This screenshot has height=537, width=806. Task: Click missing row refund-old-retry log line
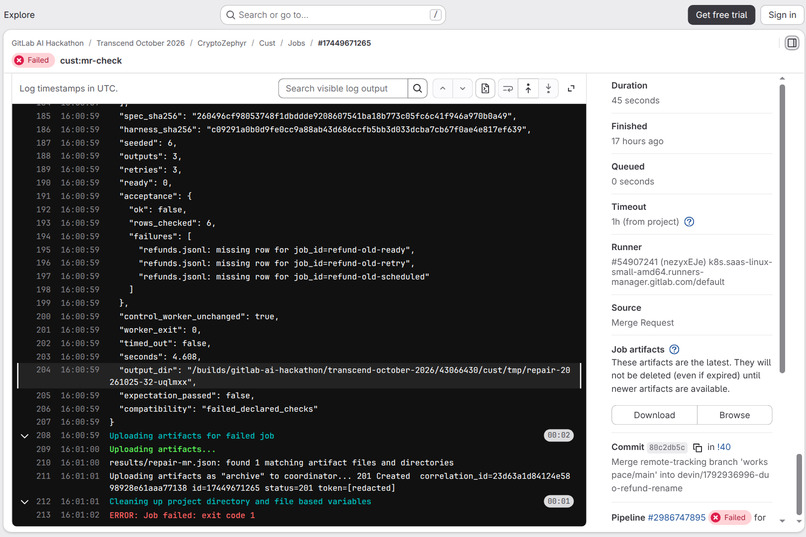(x=277, y=263)
